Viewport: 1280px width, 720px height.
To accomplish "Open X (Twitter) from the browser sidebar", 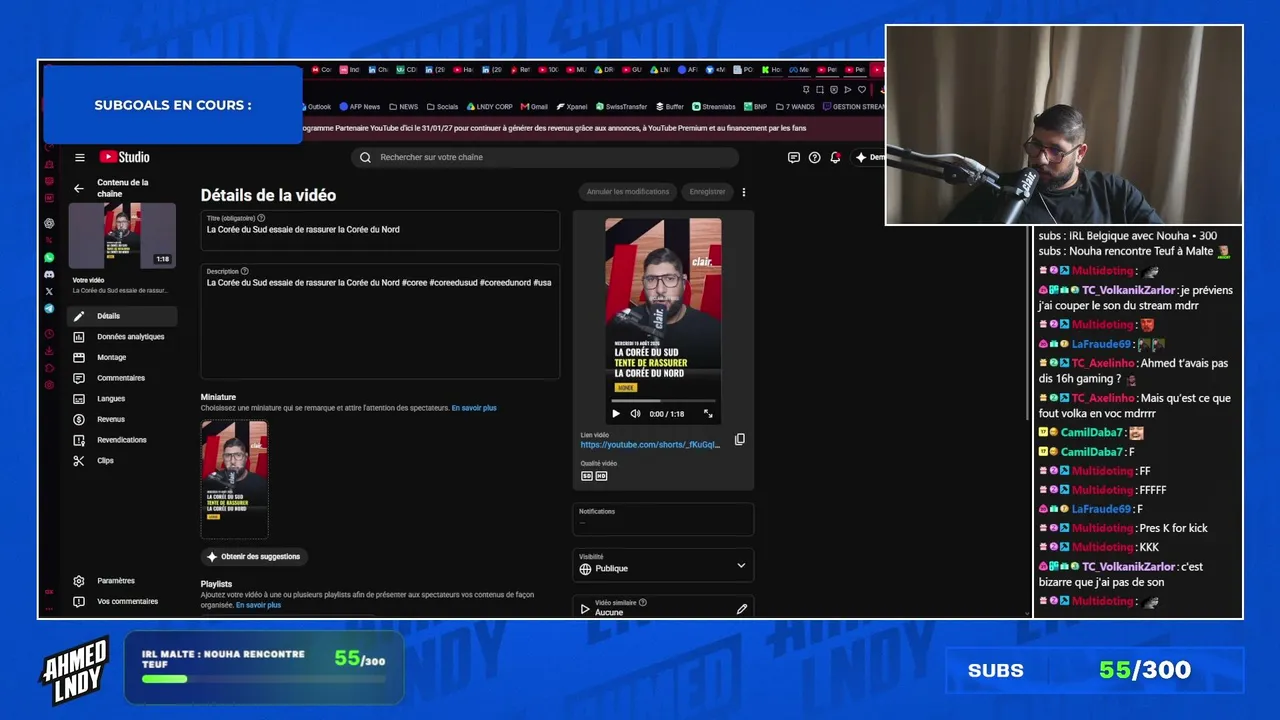I will (x=49, y=291).
